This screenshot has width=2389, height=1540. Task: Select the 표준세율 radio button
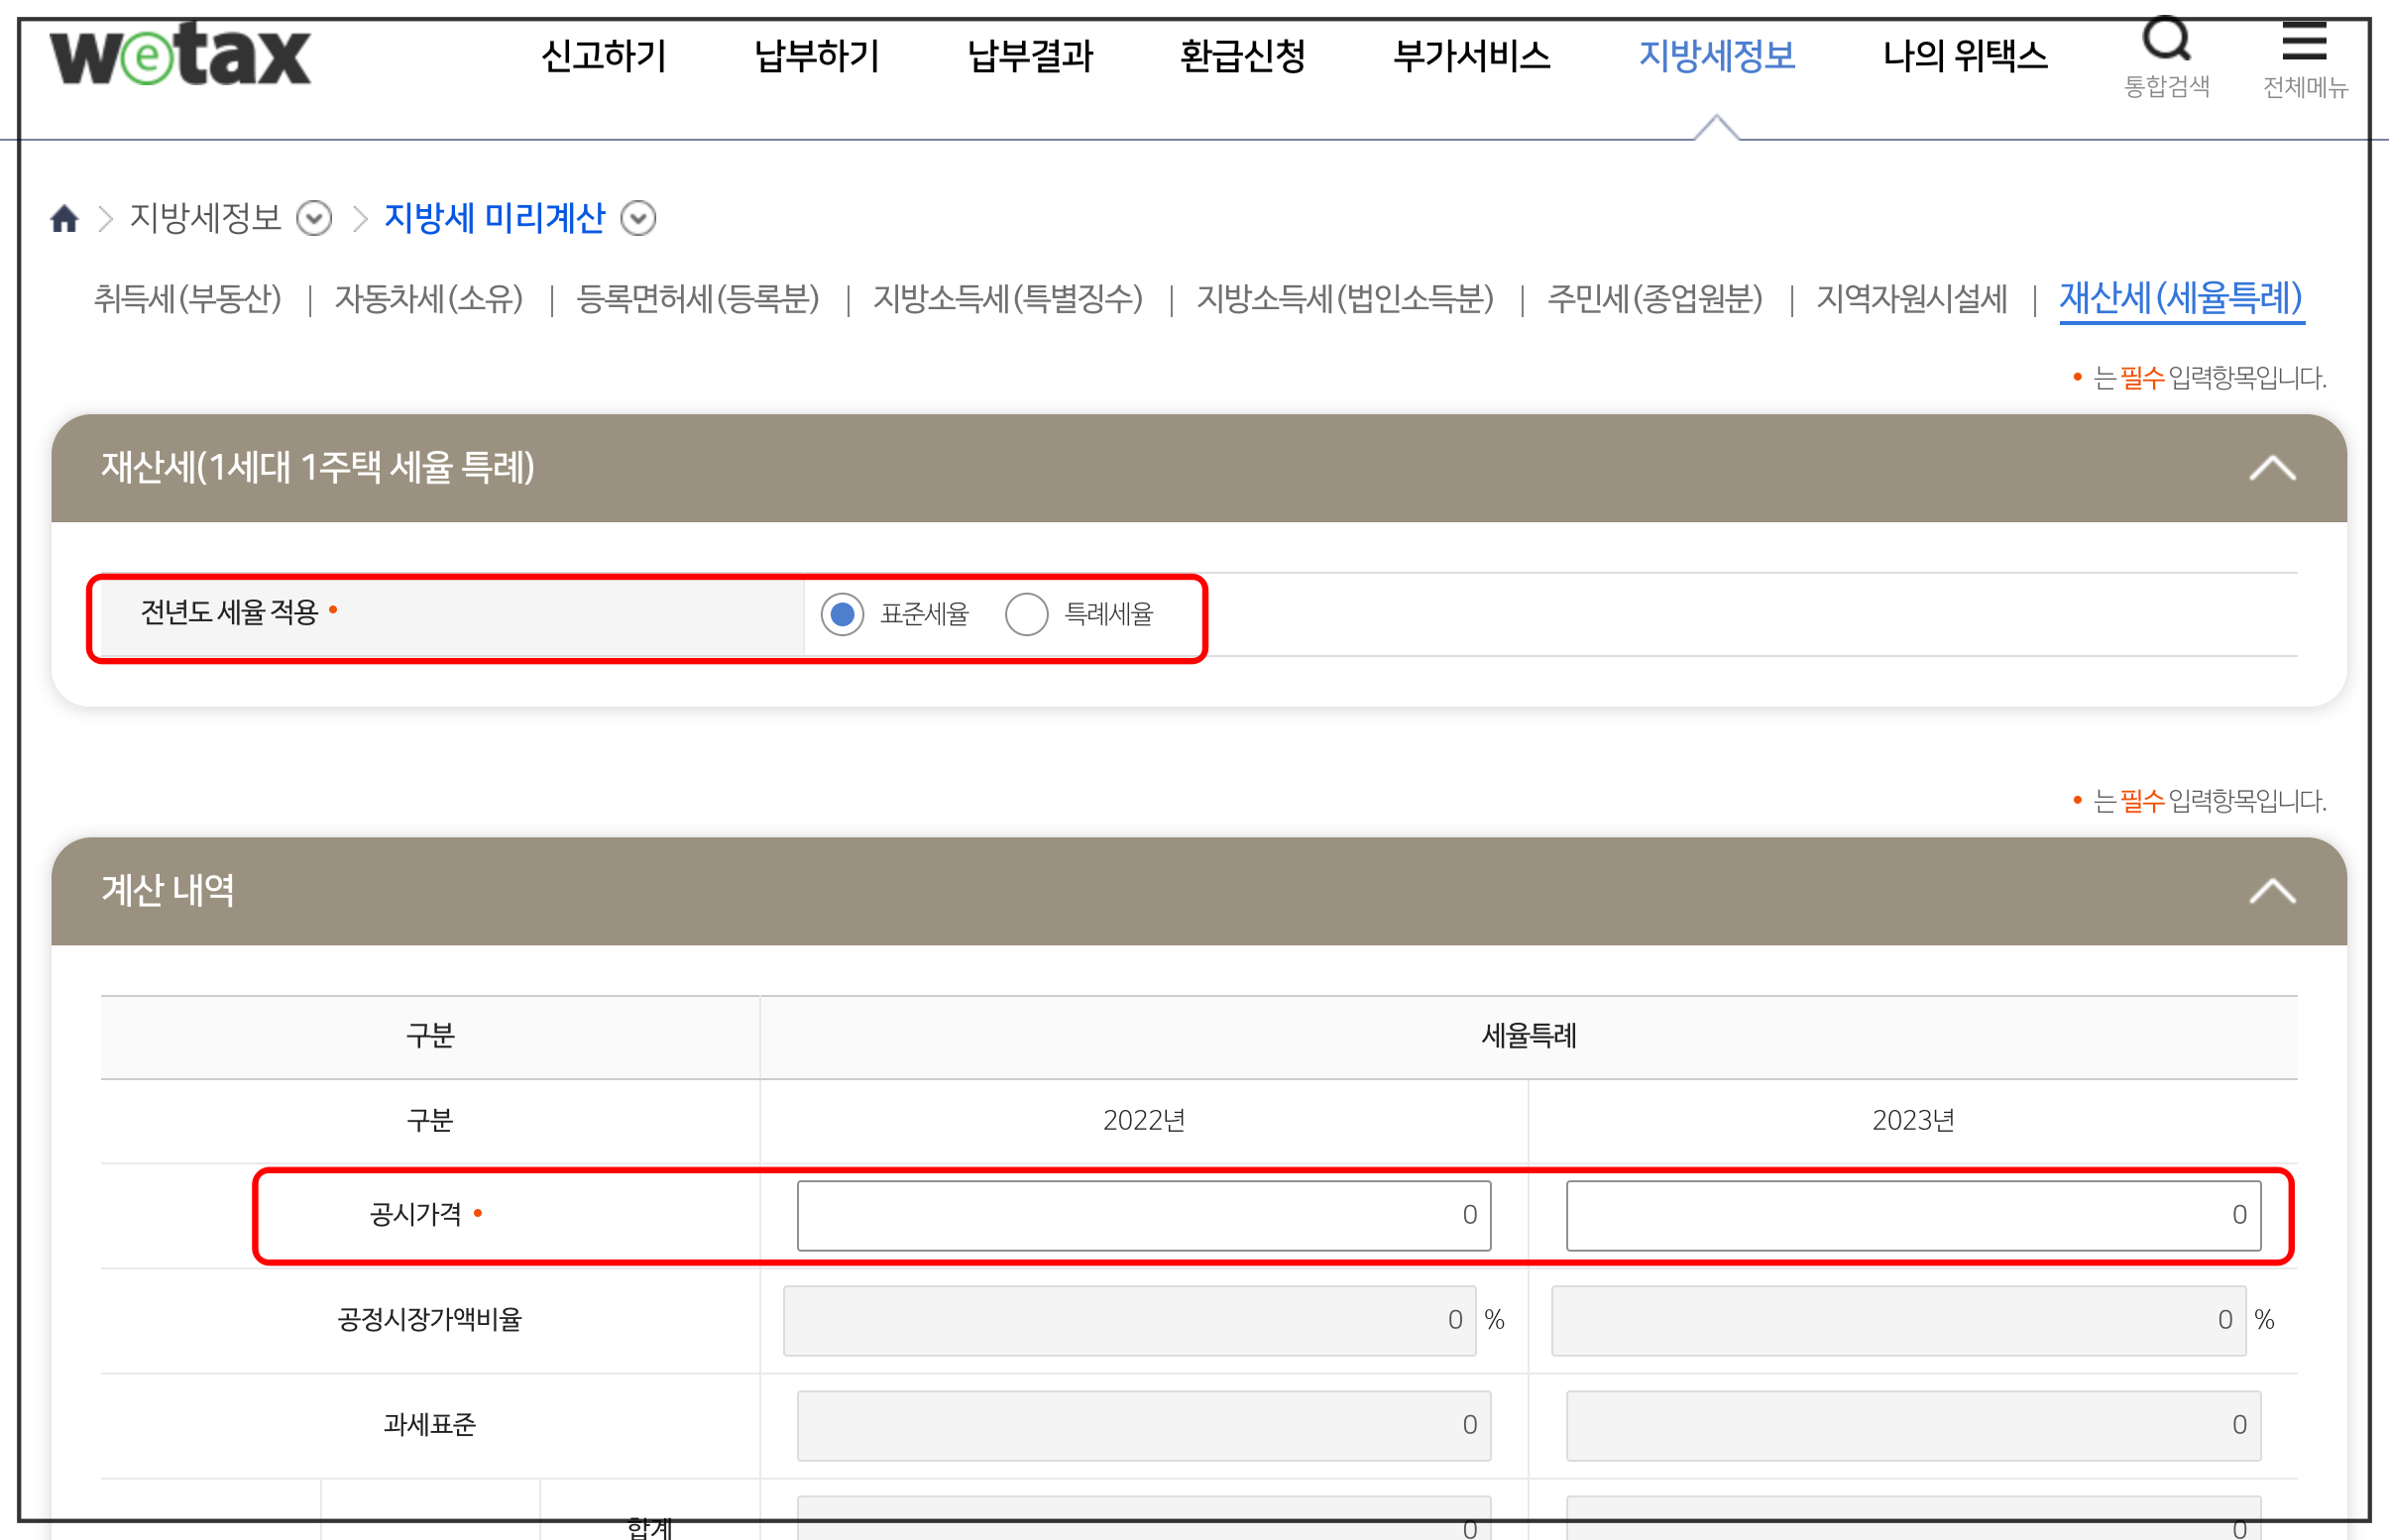coord(842,614)
